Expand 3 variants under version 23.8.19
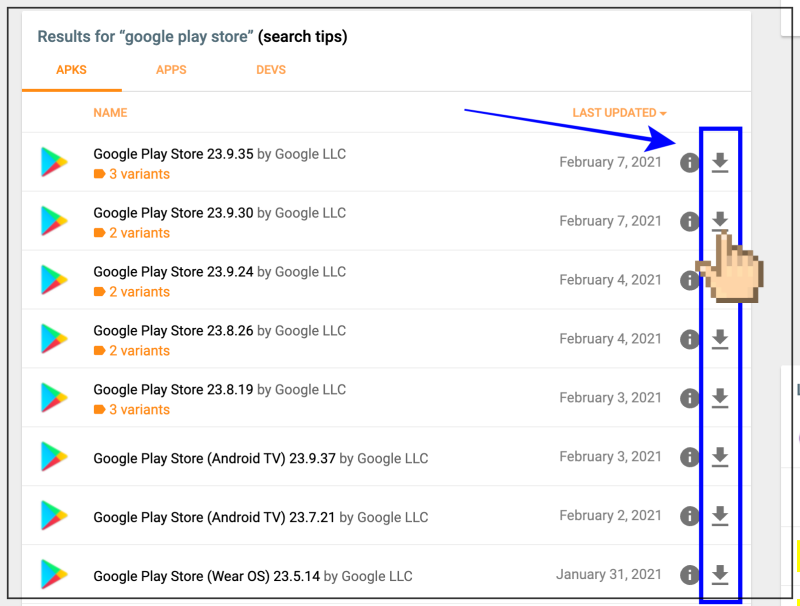800x606 pixels. (132, 410)
